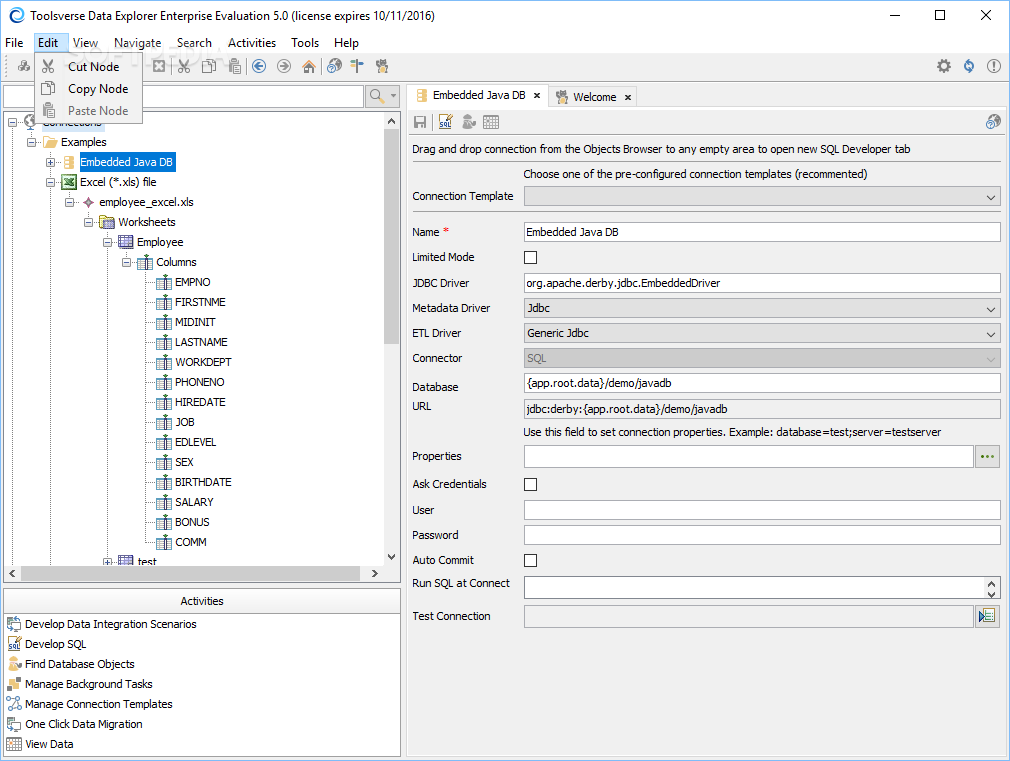1010x761 pixels.
Task: Open the ETL Driver dropdown
Action: (x=762, y=334)
